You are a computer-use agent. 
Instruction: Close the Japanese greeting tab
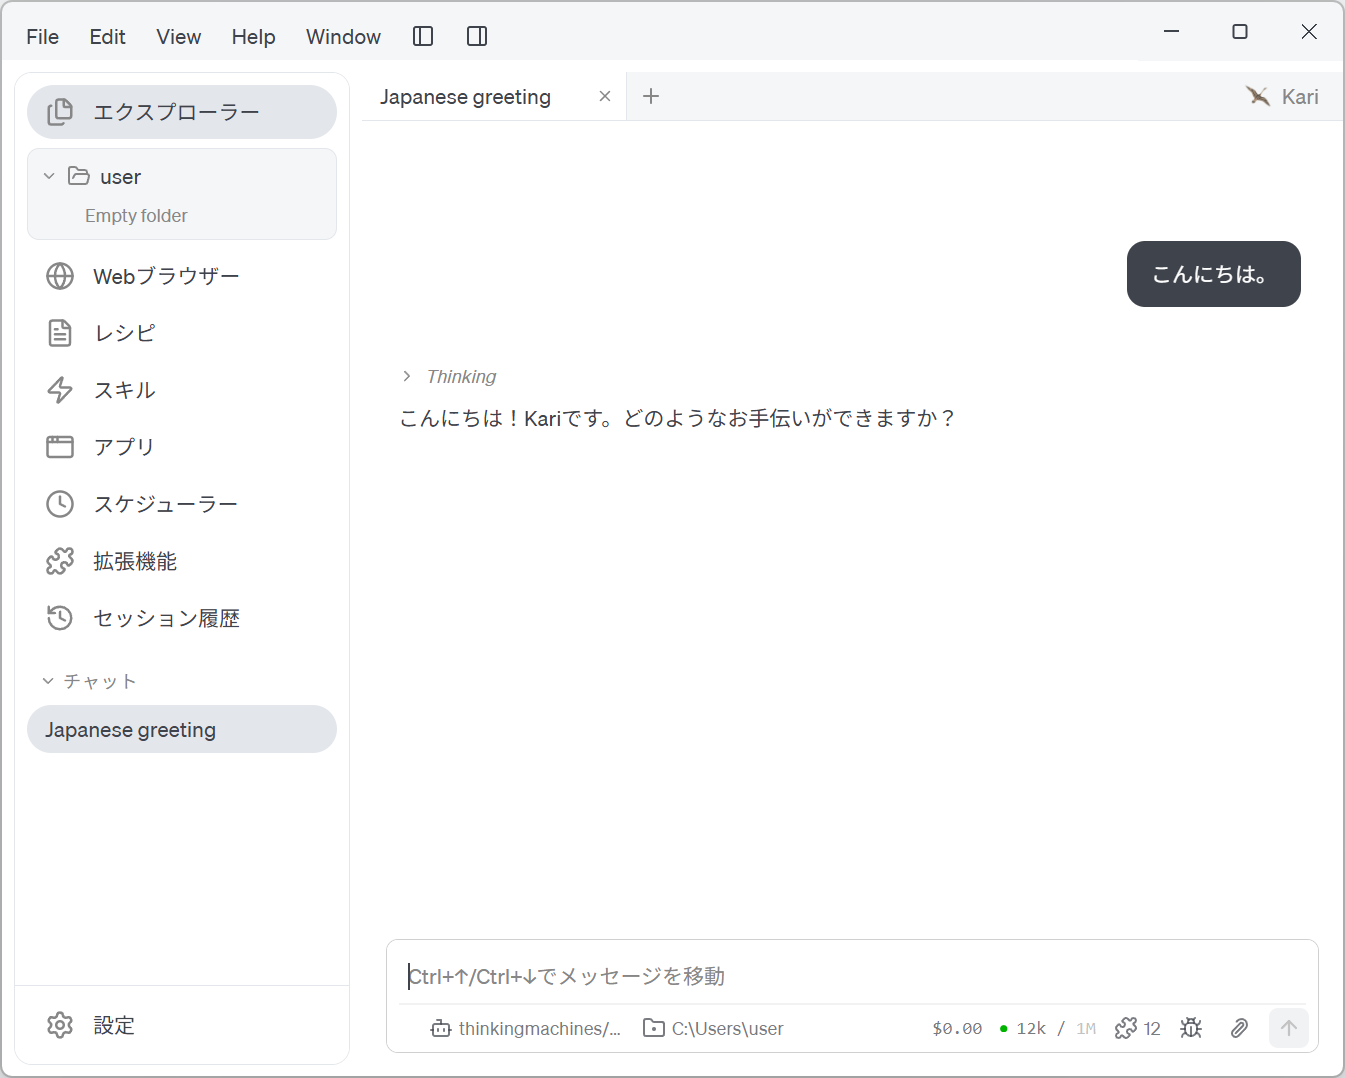(x=605, y=96)
